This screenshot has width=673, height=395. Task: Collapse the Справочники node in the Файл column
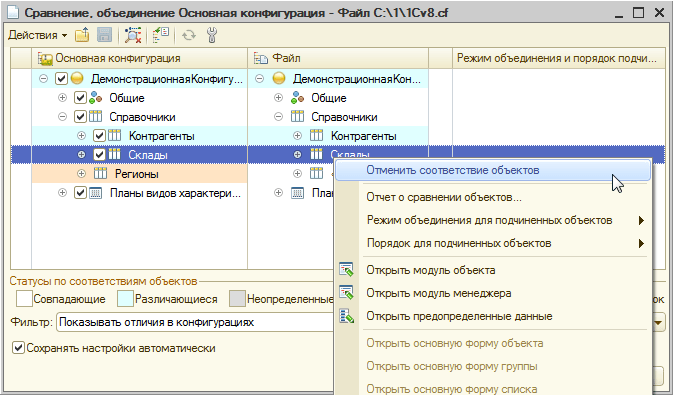[279, 117]
